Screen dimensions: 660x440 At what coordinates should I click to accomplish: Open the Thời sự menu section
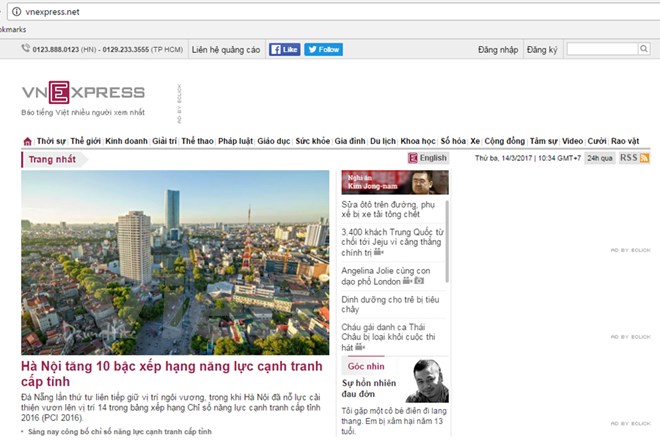click(x=52, y=142)
